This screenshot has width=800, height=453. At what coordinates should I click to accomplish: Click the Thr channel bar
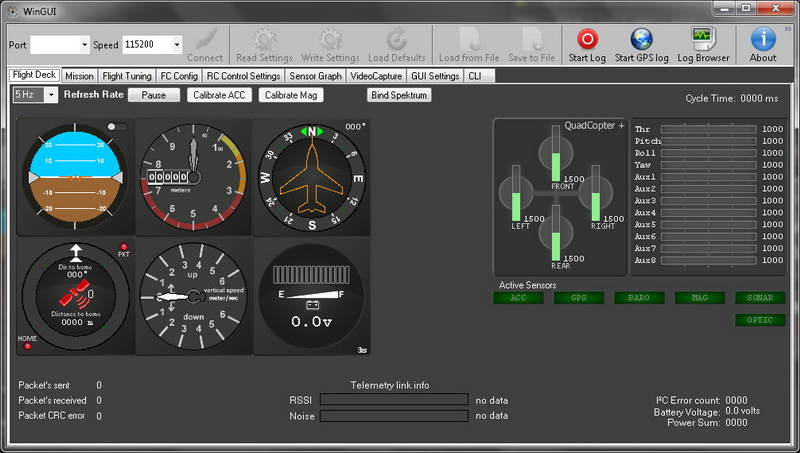click(708, 129)
